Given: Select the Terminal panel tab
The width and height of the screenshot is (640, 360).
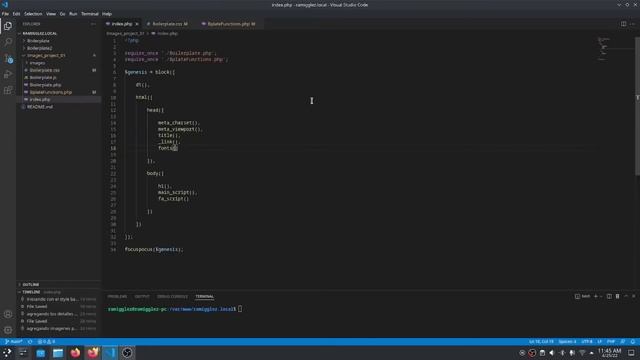Looking at the screenshot, I should 204,296.
